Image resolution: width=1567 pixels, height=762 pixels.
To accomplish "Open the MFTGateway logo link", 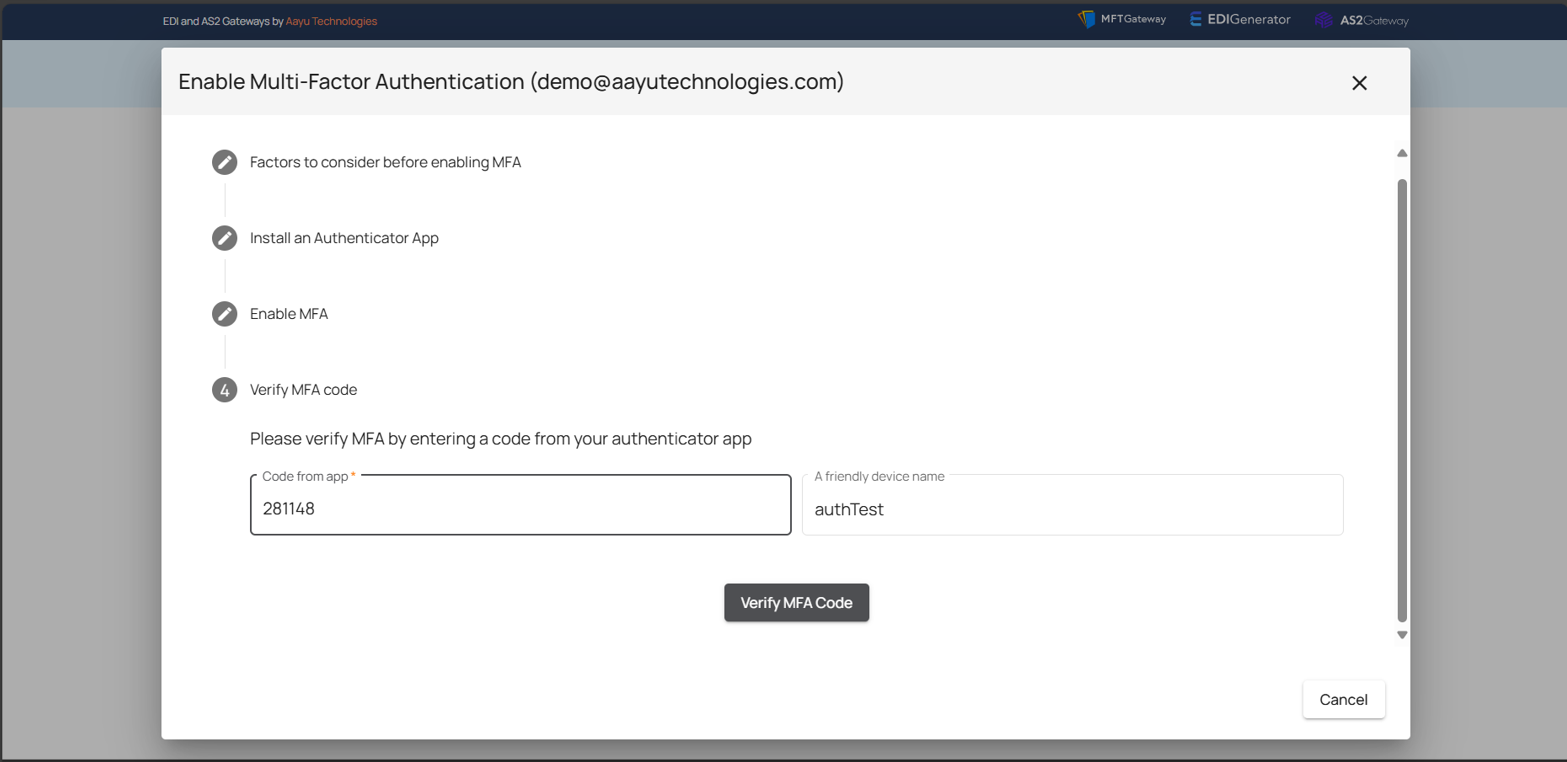I will 1122,19.
